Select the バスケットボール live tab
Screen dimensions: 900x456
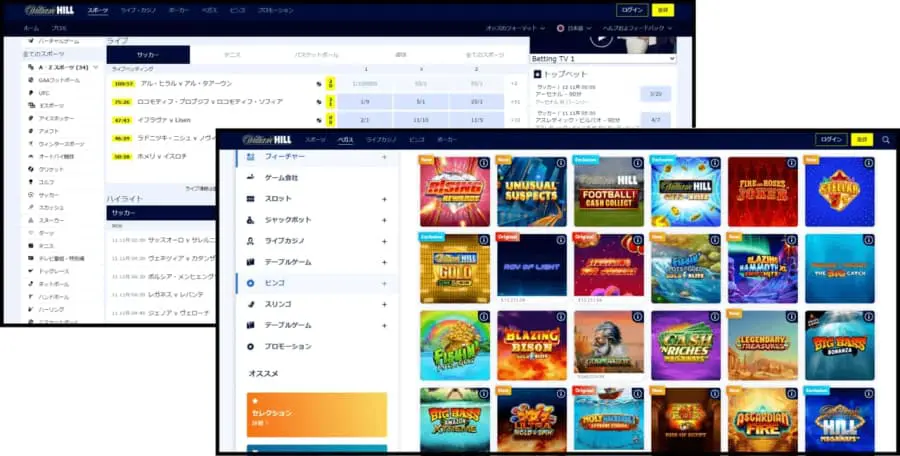click(x=316, y=55)
